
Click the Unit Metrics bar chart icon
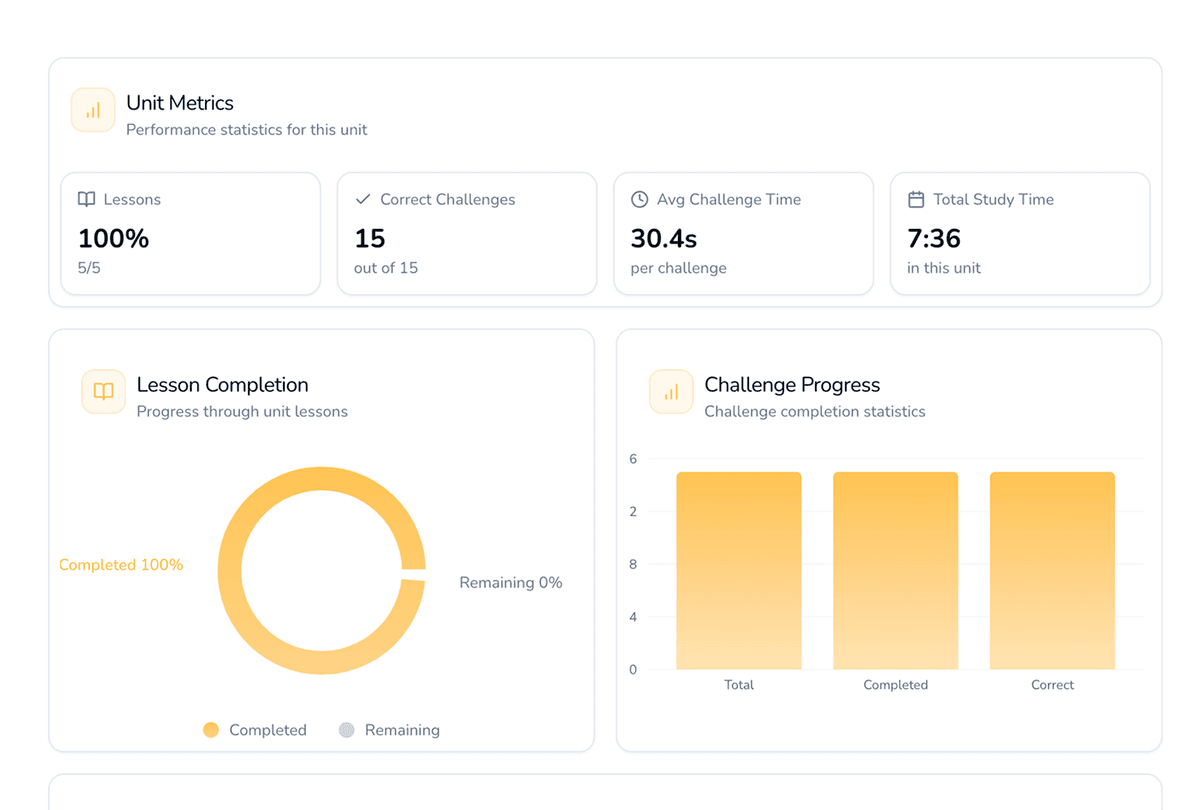(x=93, y=110)
